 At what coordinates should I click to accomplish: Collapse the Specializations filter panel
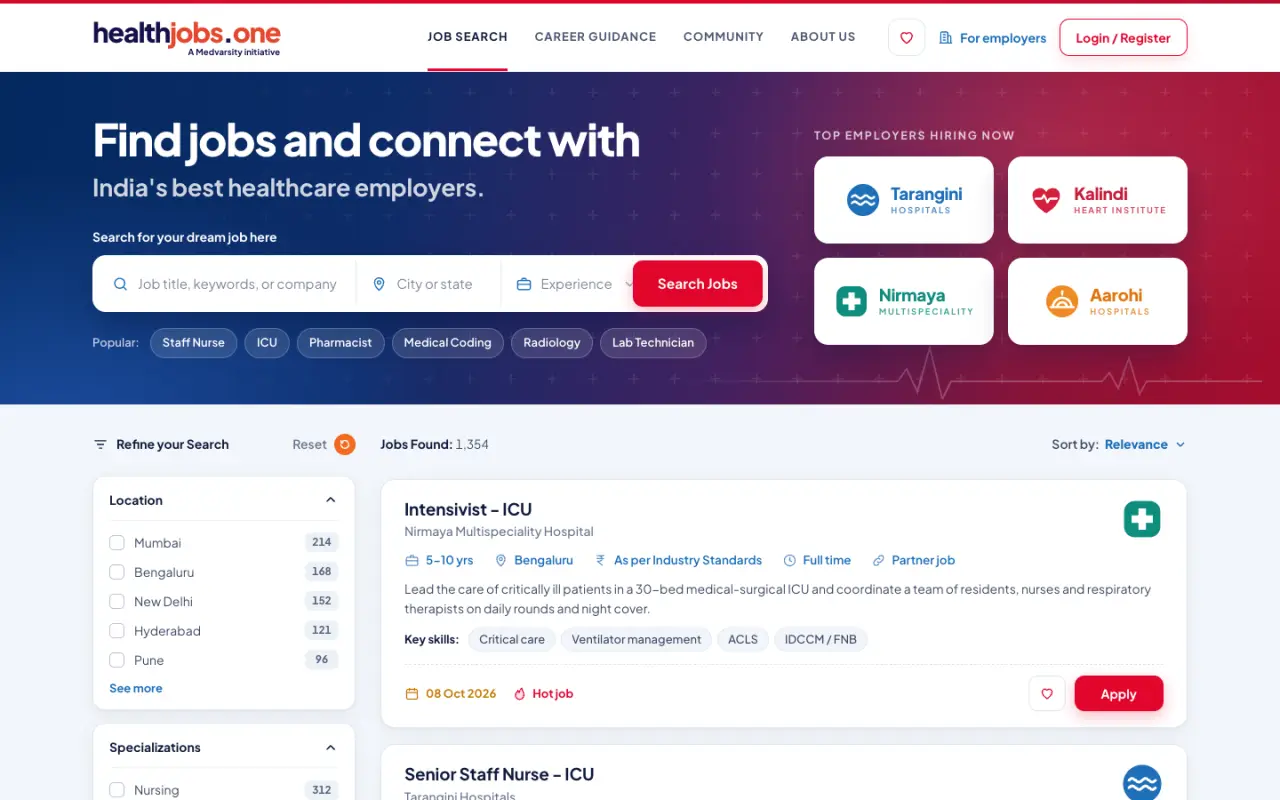[x=330, y=747]
